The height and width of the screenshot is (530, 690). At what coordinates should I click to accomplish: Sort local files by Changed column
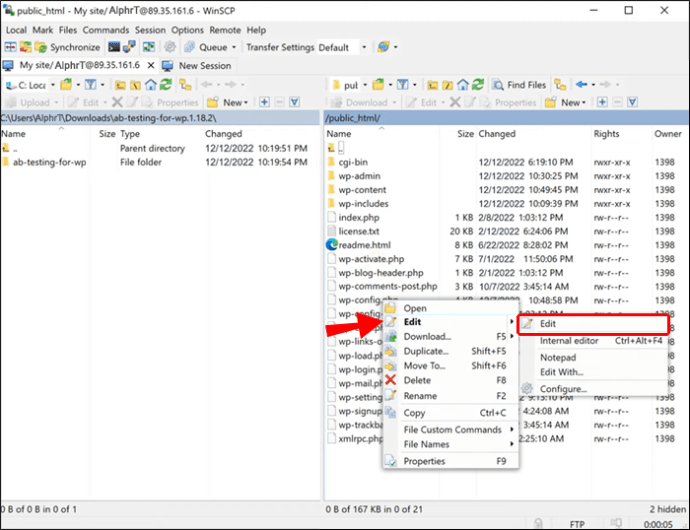tap(224, 134)
